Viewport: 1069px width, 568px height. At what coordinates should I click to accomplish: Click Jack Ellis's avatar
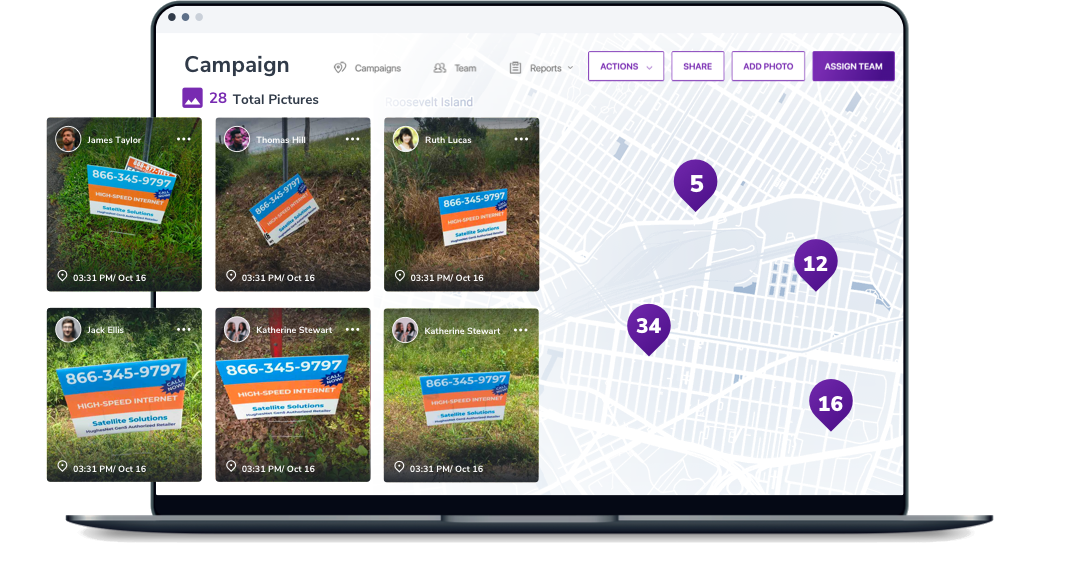point(68,329)
